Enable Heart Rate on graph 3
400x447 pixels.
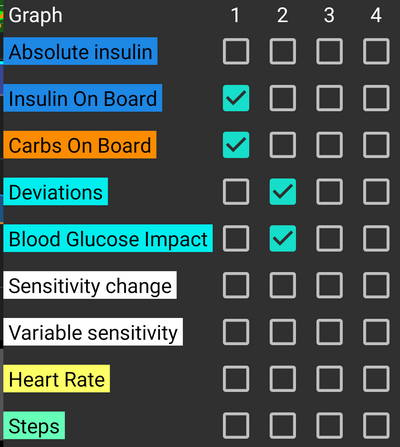click(329, 379)
